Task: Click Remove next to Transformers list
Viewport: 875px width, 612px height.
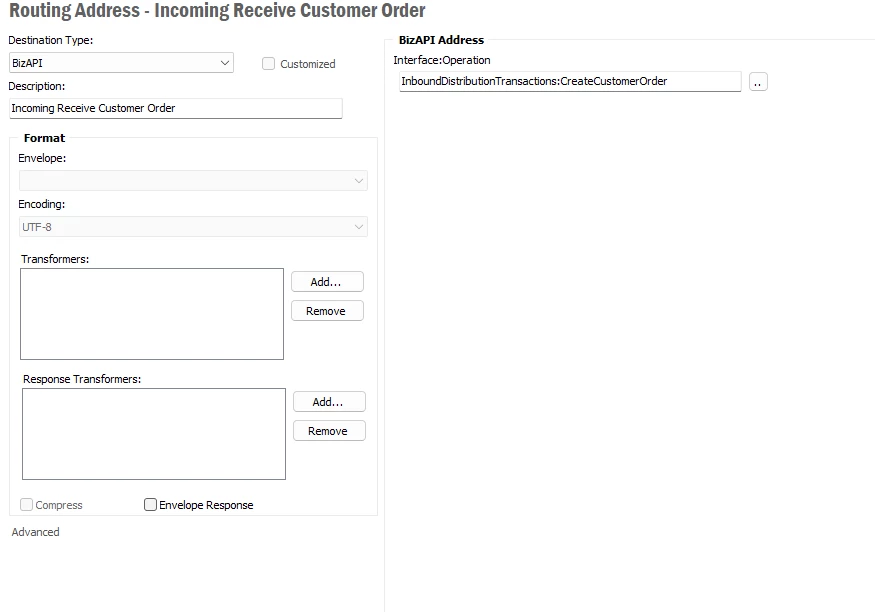Action: (x=327, y=311)
